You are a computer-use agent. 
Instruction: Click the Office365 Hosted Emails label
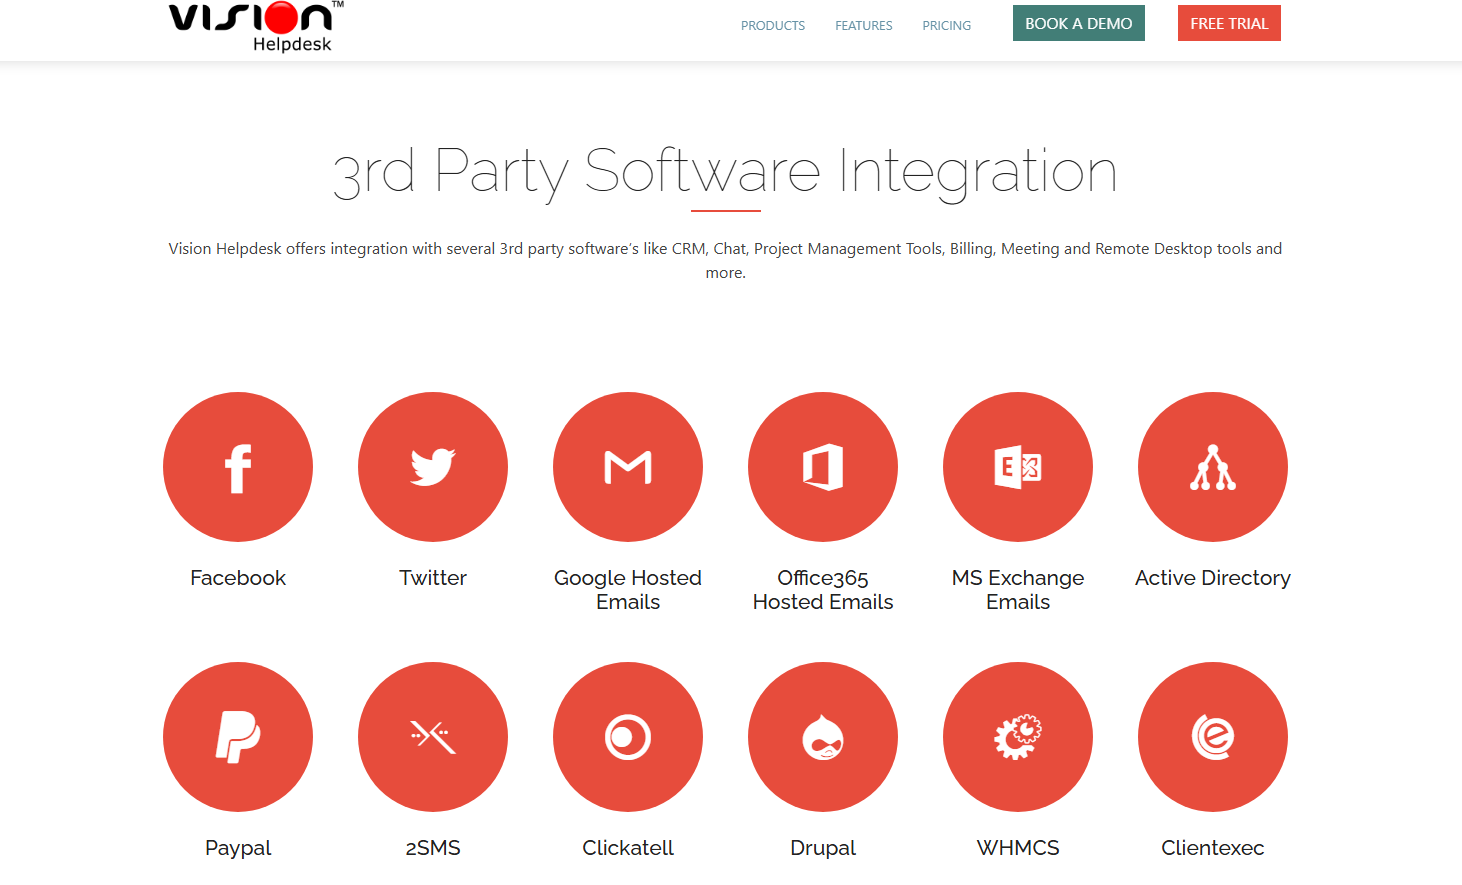tap(823, 590)
